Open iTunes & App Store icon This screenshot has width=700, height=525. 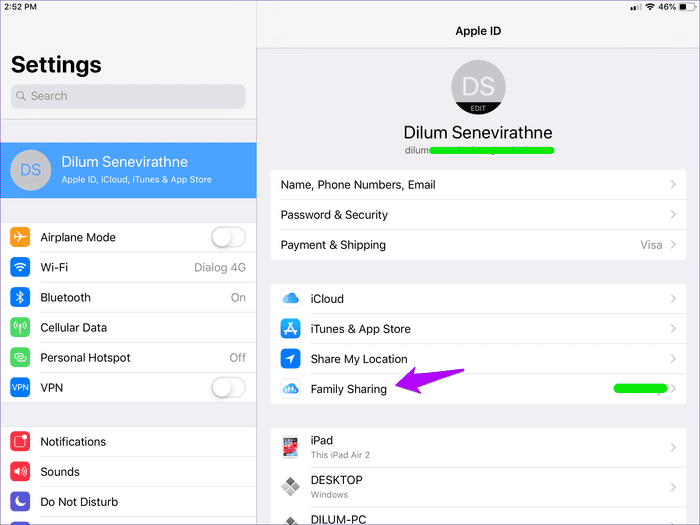click(x=291, y=329)
